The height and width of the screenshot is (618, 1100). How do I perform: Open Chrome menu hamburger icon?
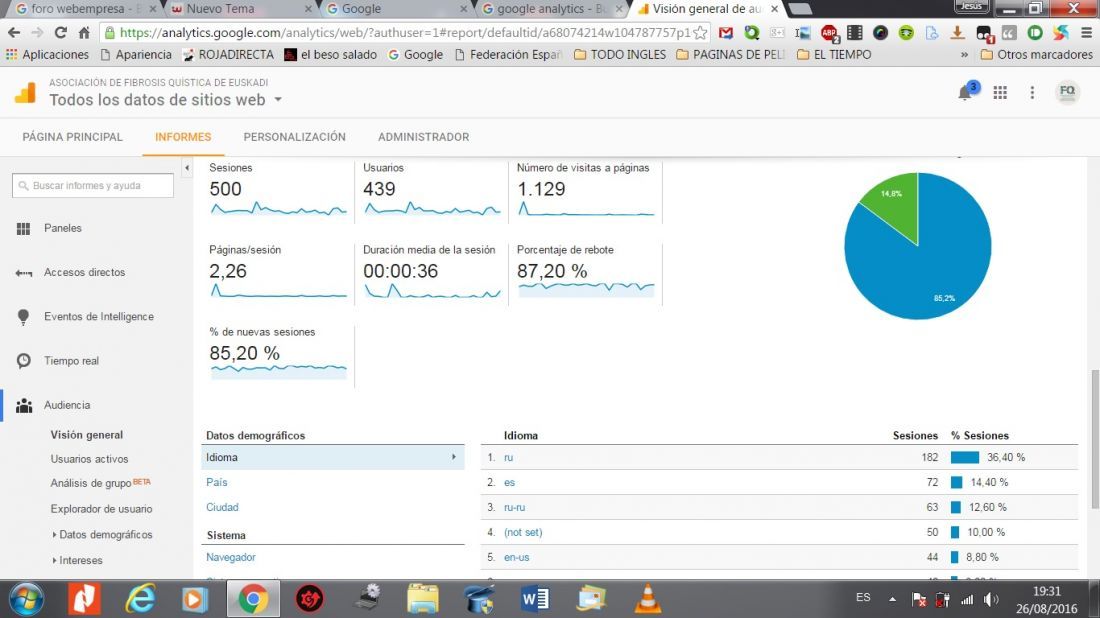point(1086,32)
